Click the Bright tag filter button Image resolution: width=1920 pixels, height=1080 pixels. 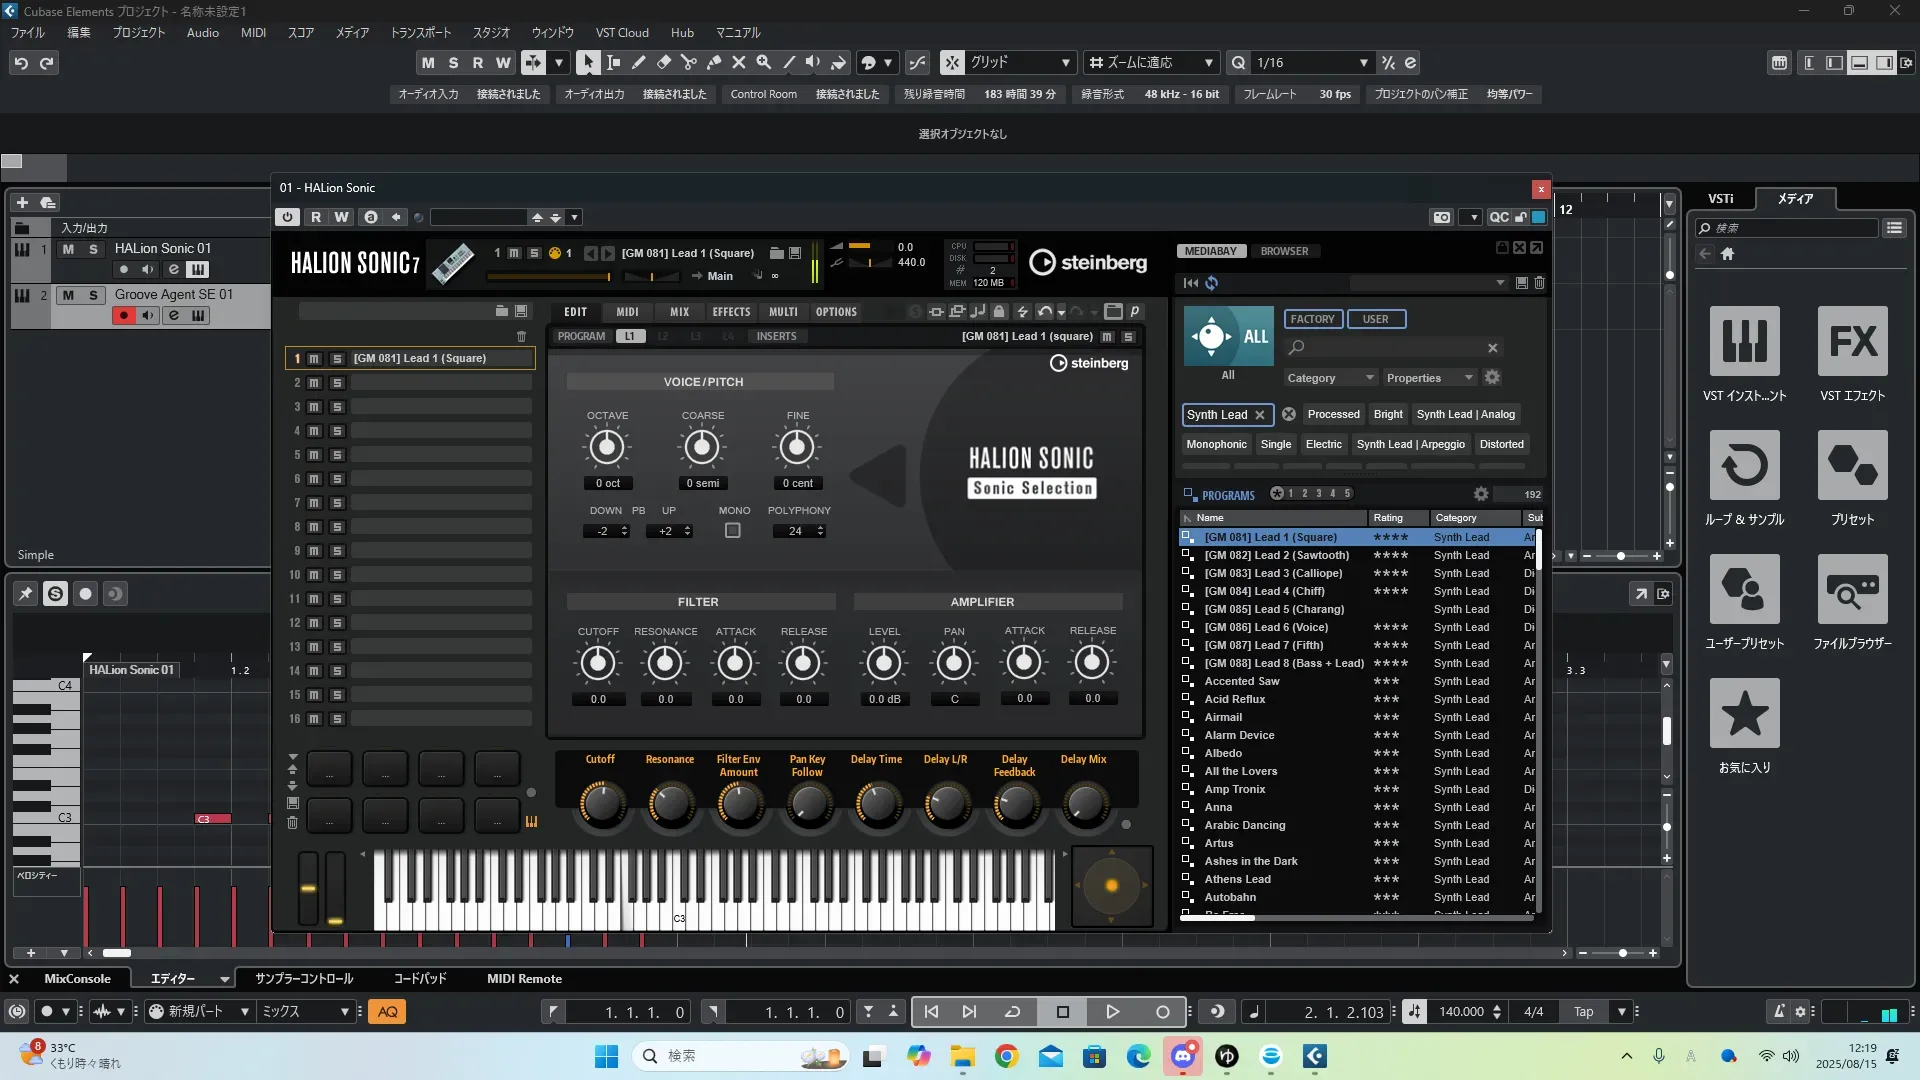coord(1387,414)
